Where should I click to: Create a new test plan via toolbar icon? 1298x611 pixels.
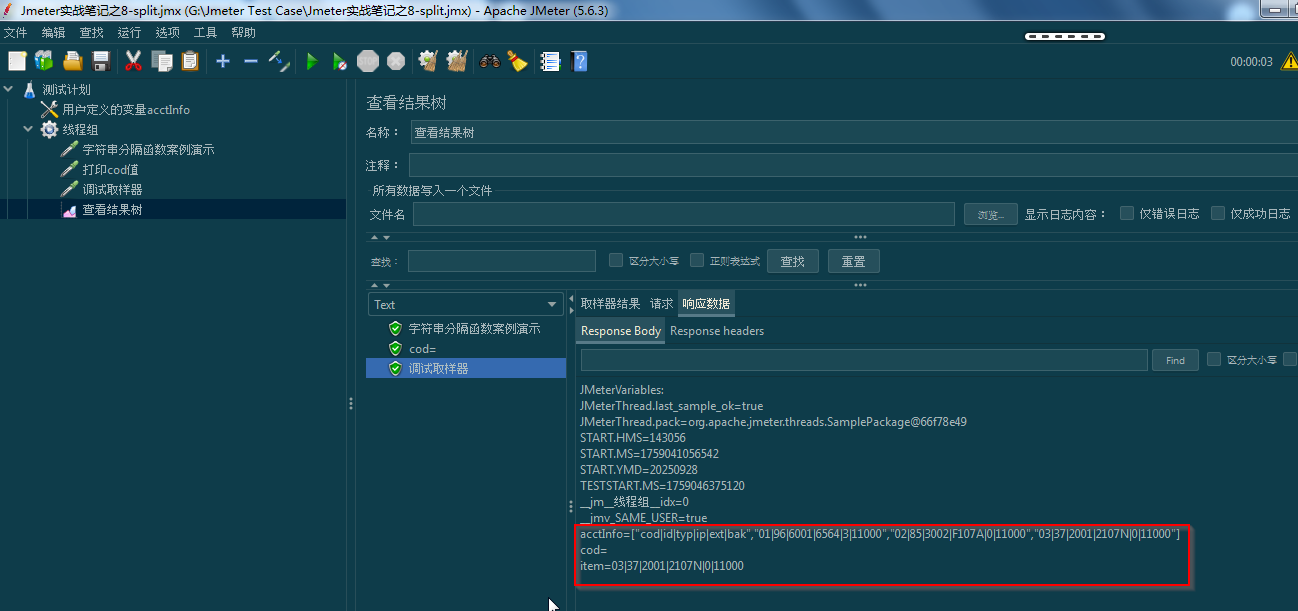click(16, 61)
